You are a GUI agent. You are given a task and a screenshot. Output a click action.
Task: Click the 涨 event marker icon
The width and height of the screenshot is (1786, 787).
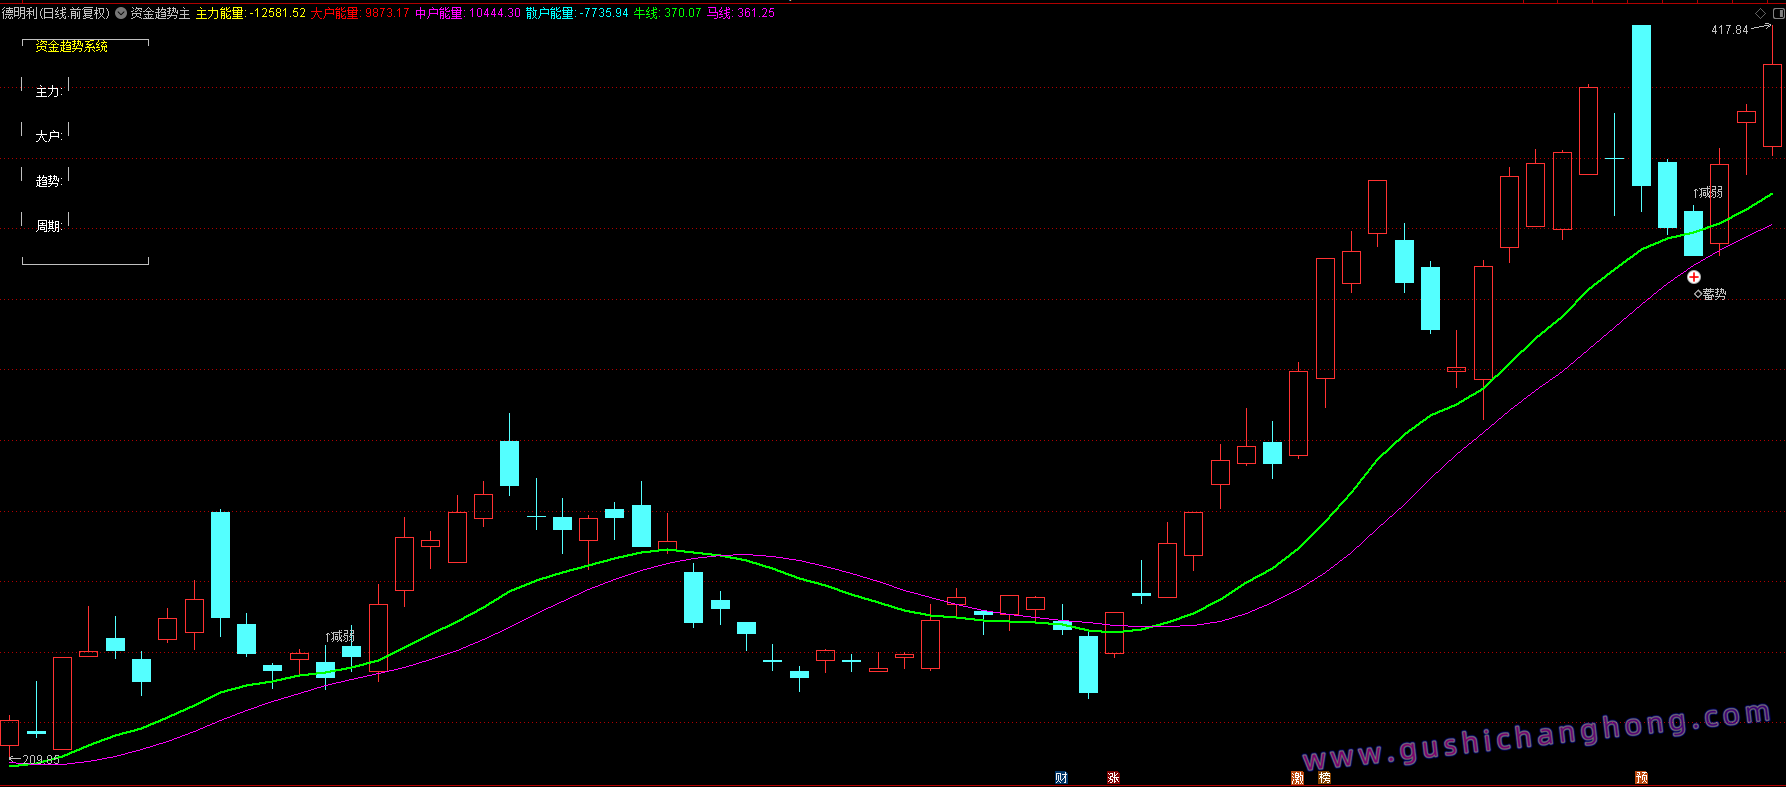point(1113,778)
